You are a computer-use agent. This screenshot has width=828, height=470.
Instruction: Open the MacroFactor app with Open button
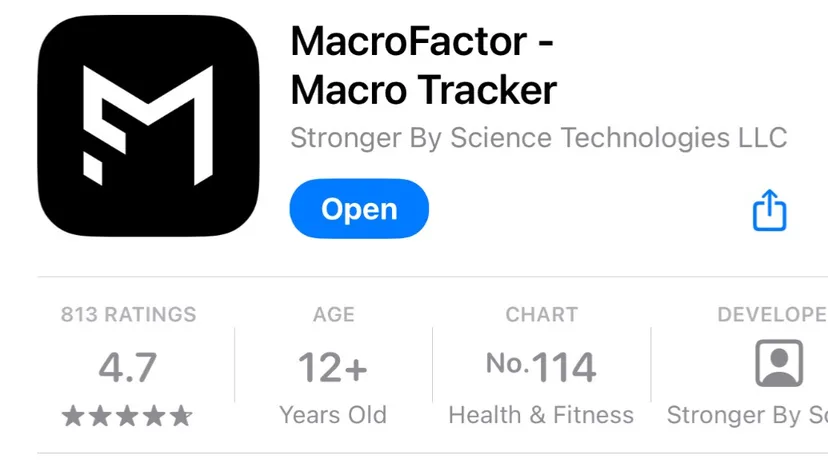tap(359, 209)
